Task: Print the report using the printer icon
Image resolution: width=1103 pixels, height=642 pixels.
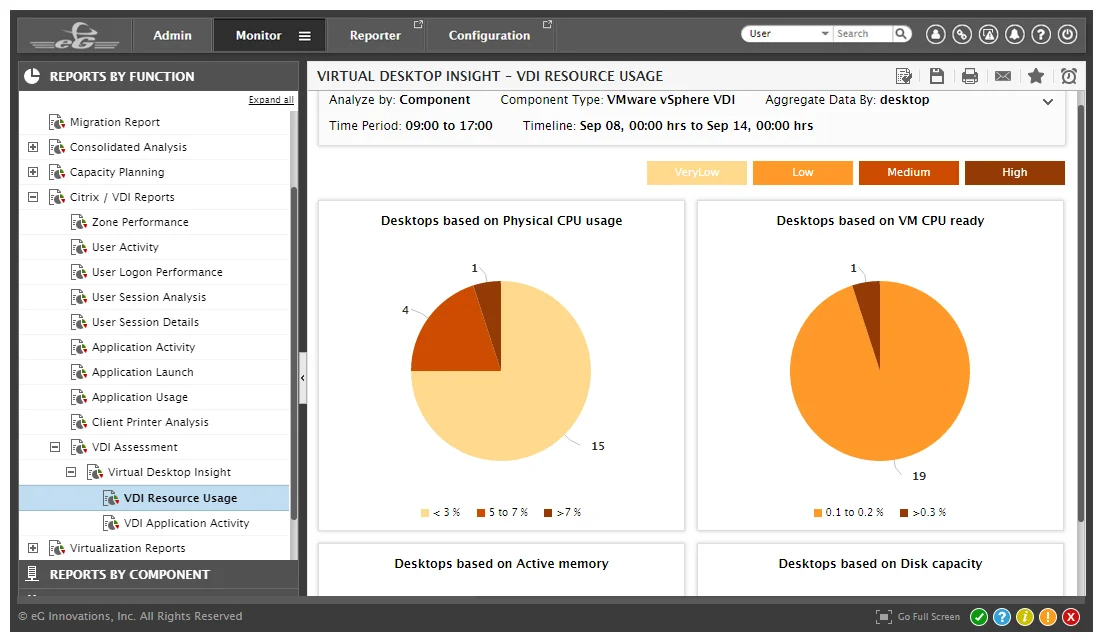Action: (969, 76)
